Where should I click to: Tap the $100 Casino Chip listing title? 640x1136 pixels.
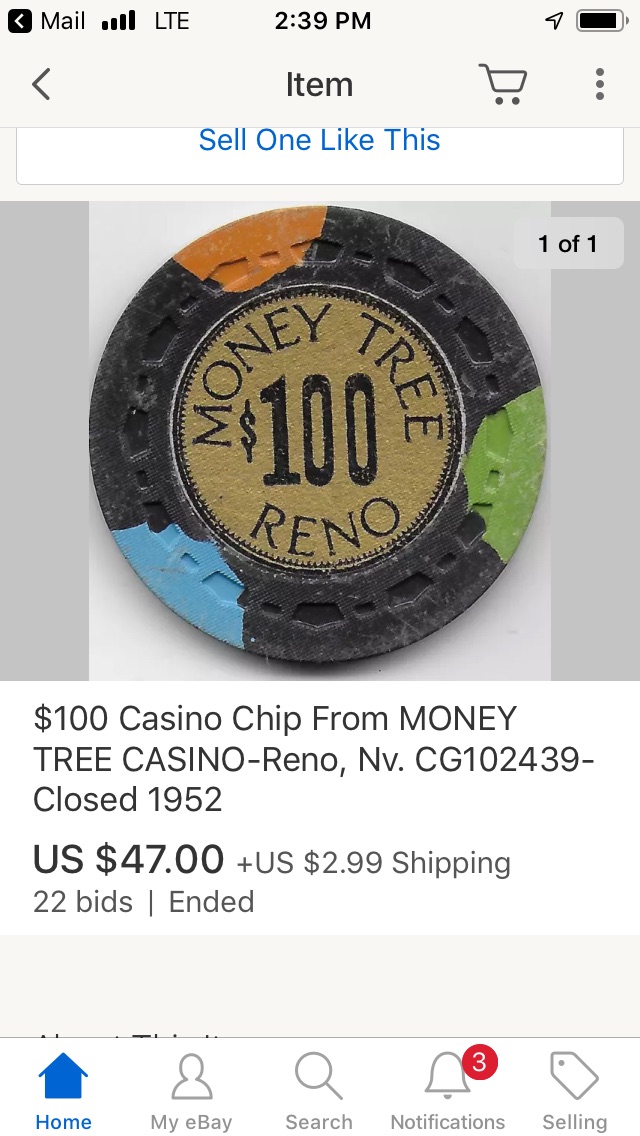click(x=314, y=759)
